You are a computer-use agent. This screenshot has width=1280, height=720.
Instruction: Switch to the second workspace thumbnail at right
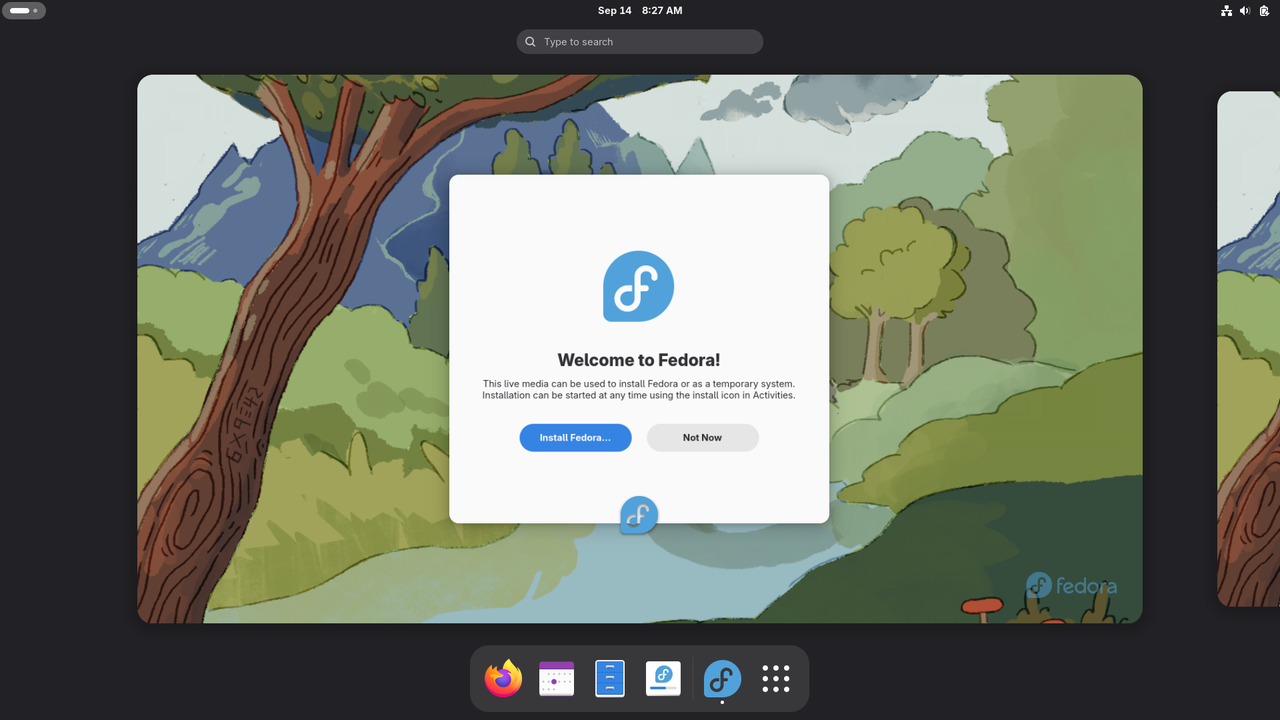pos(1248,349)
